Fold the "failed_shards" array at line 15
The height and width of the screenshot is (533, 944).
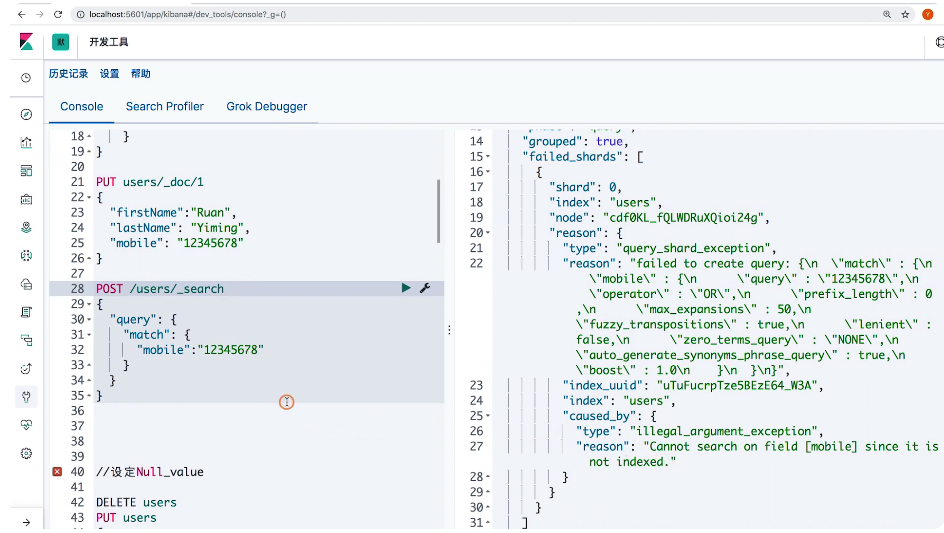487,157
